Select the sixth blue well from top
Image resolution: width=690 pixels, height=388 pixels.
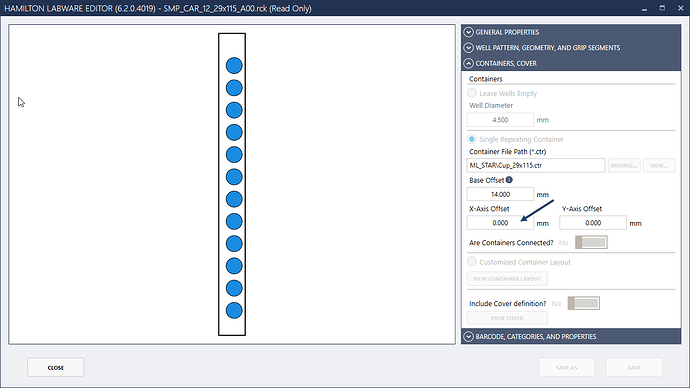(x=234, y=177)
